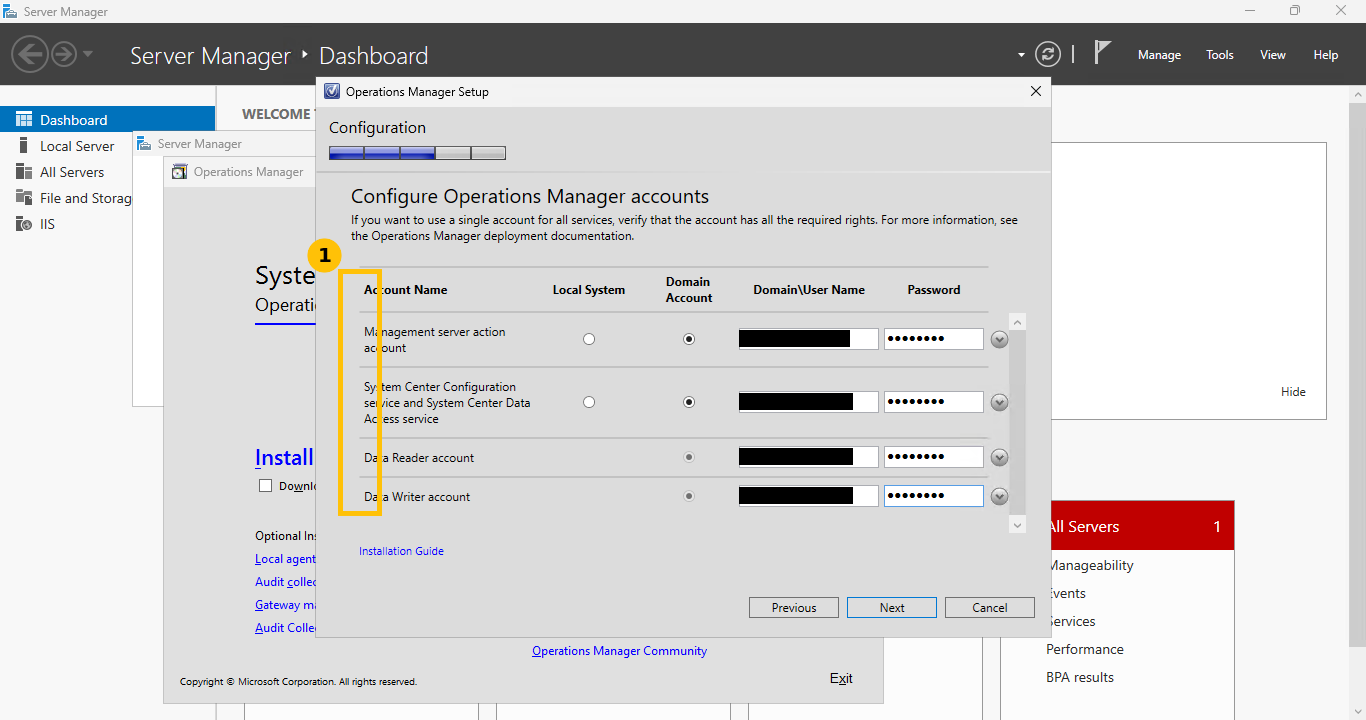Image resolution: width=1366 pixels, height=720 pixels.
Task: Click the File and Storage Services icon
Action: point(23,198)
